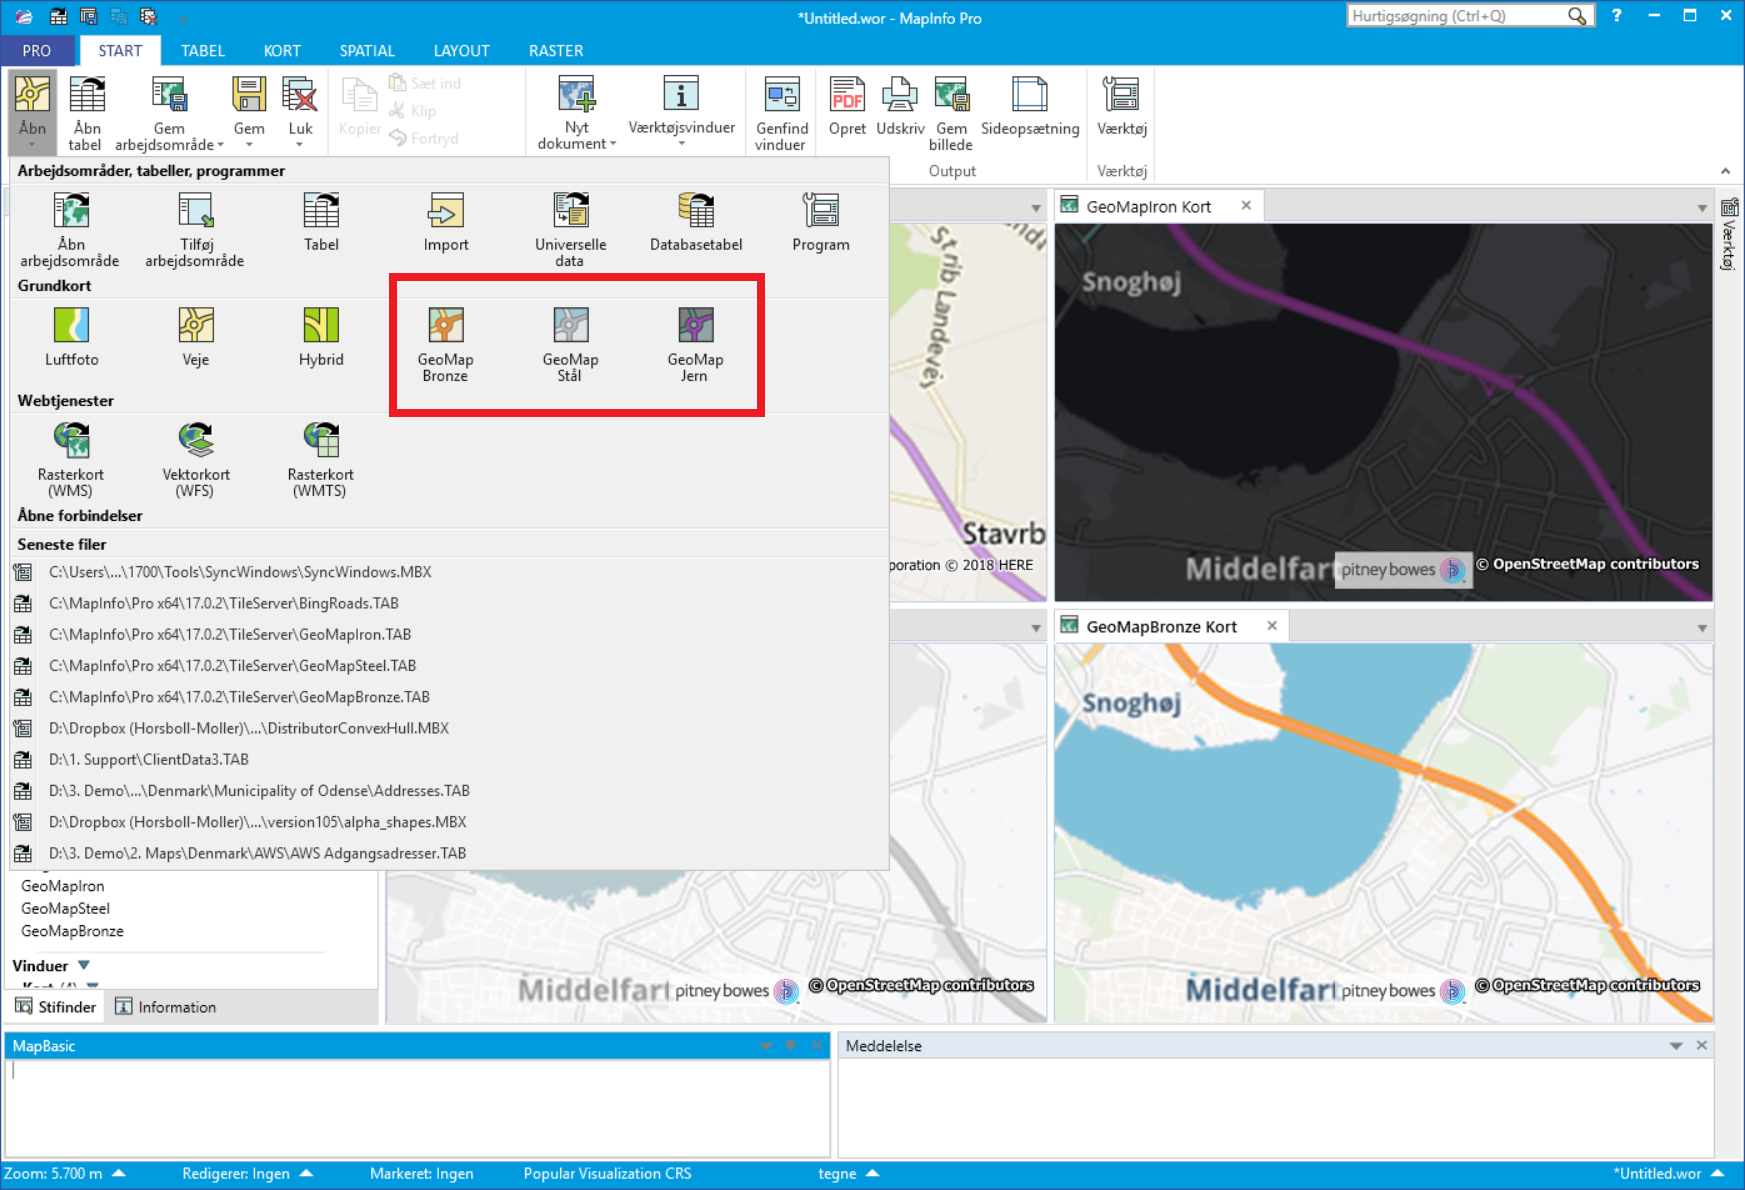Screen dimensions: 1745x1190
Task: Open the tegne status bar arrow
Action: coord(872,1173)
